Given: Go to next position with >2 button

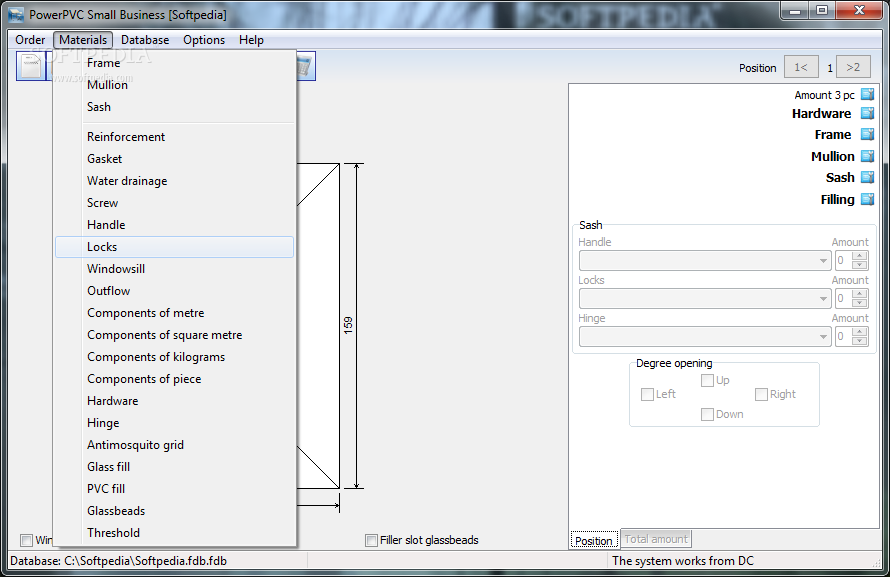Looking at the screenshot, I should click(853, 67).
